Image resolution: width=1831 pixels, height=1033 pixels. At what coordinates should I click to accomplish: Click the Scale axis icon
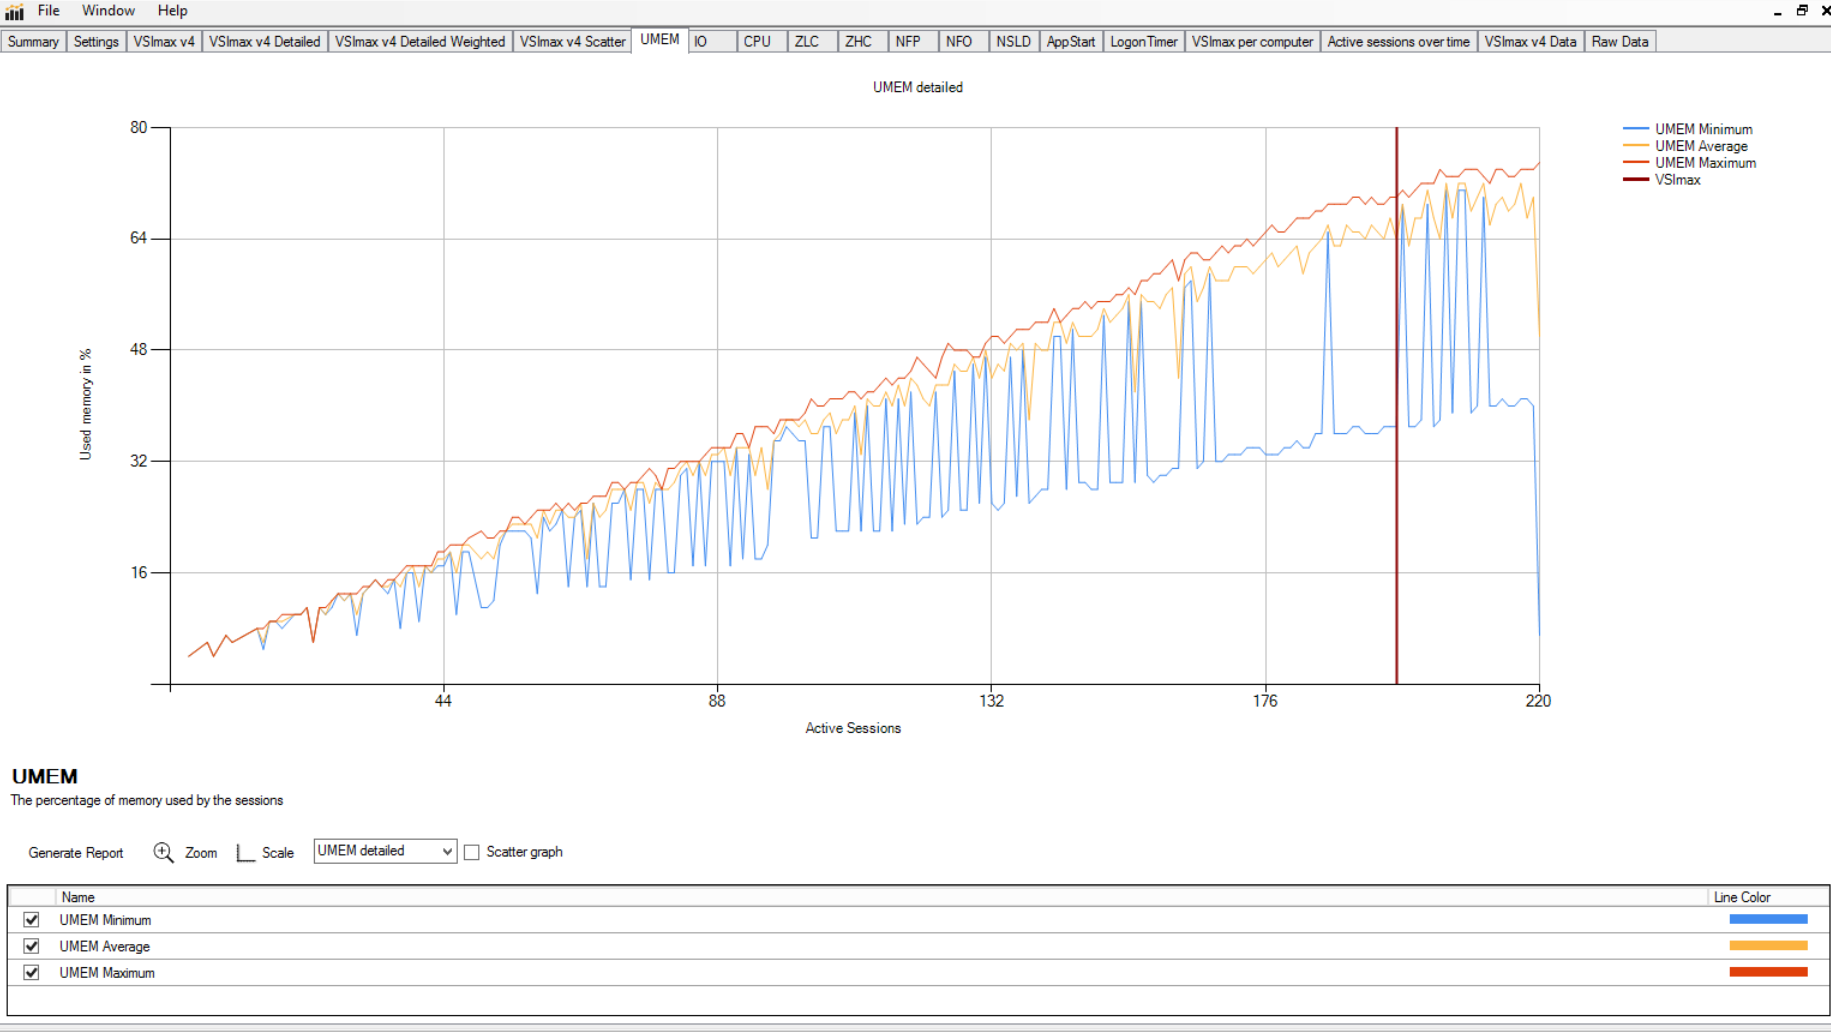pos(245,852)
